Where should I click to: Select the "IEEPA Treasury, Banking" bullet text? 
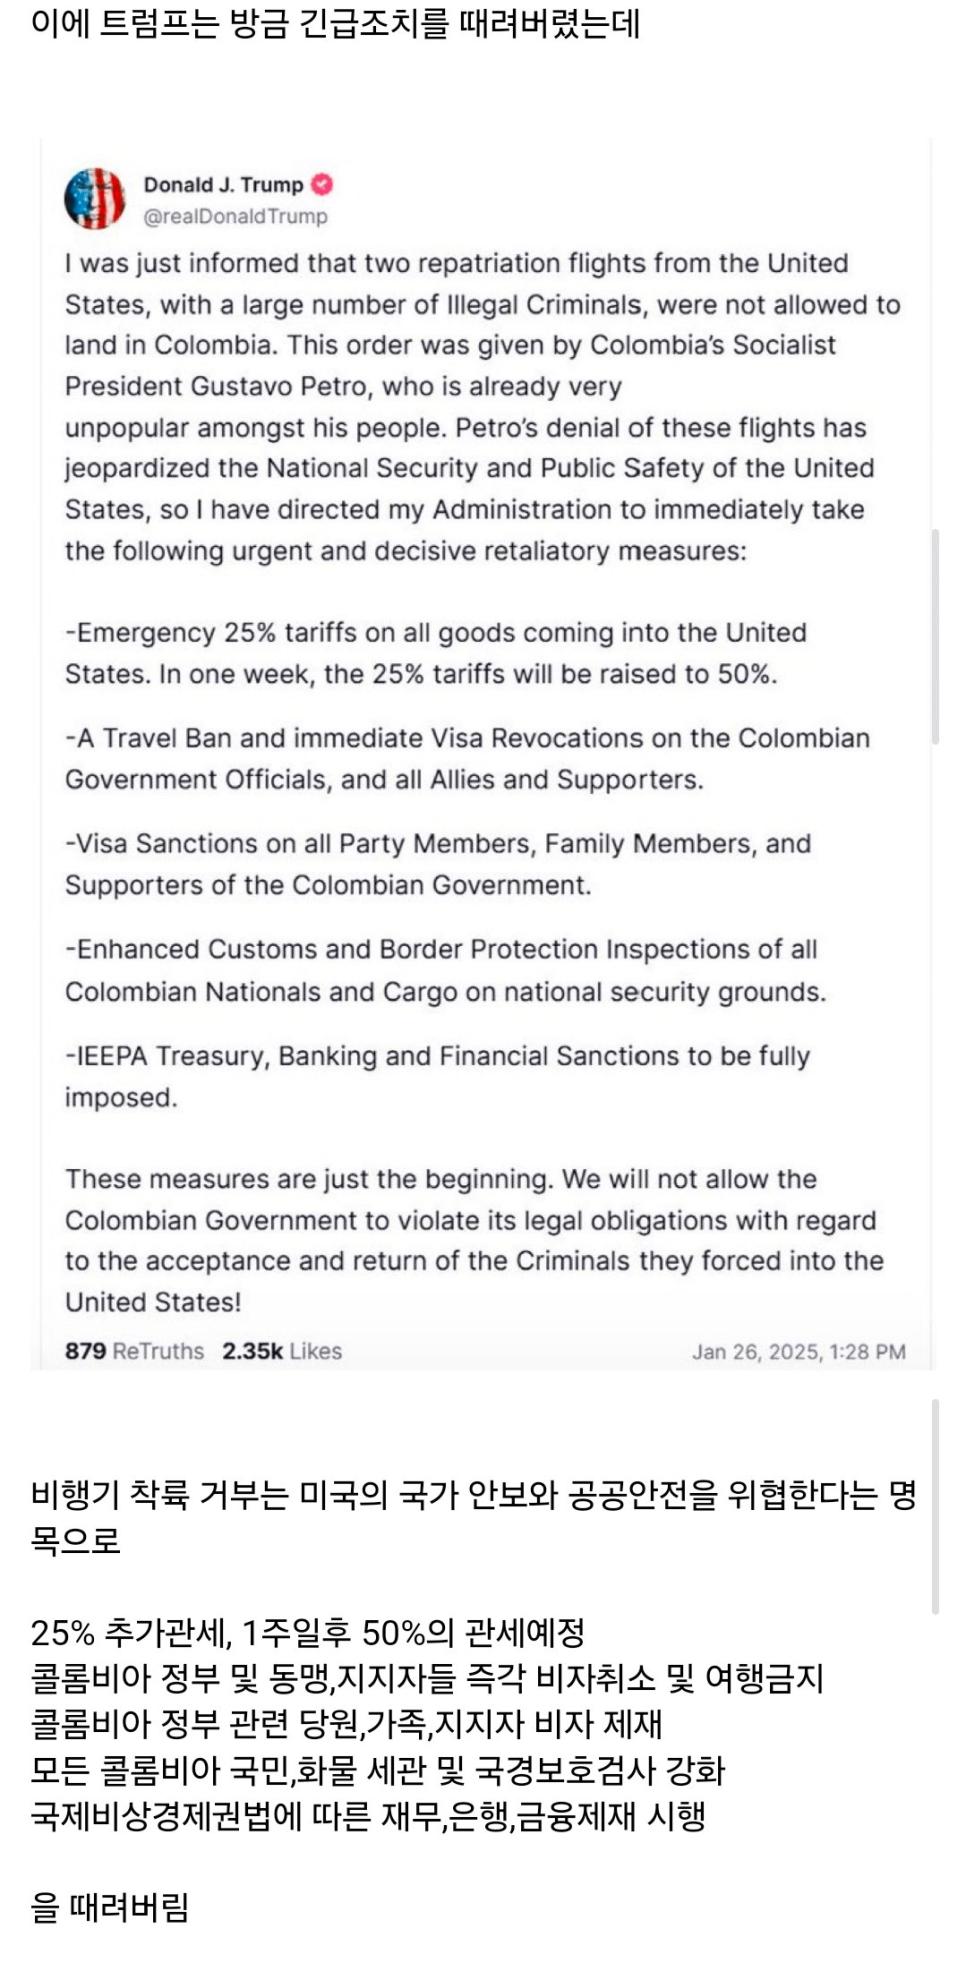pos(438,1076)
